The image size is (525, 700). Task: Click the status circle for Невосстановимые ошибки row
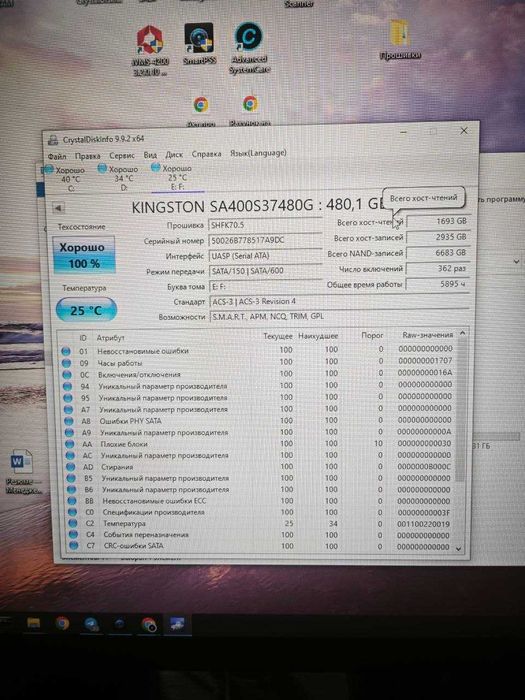pos(66,351)
